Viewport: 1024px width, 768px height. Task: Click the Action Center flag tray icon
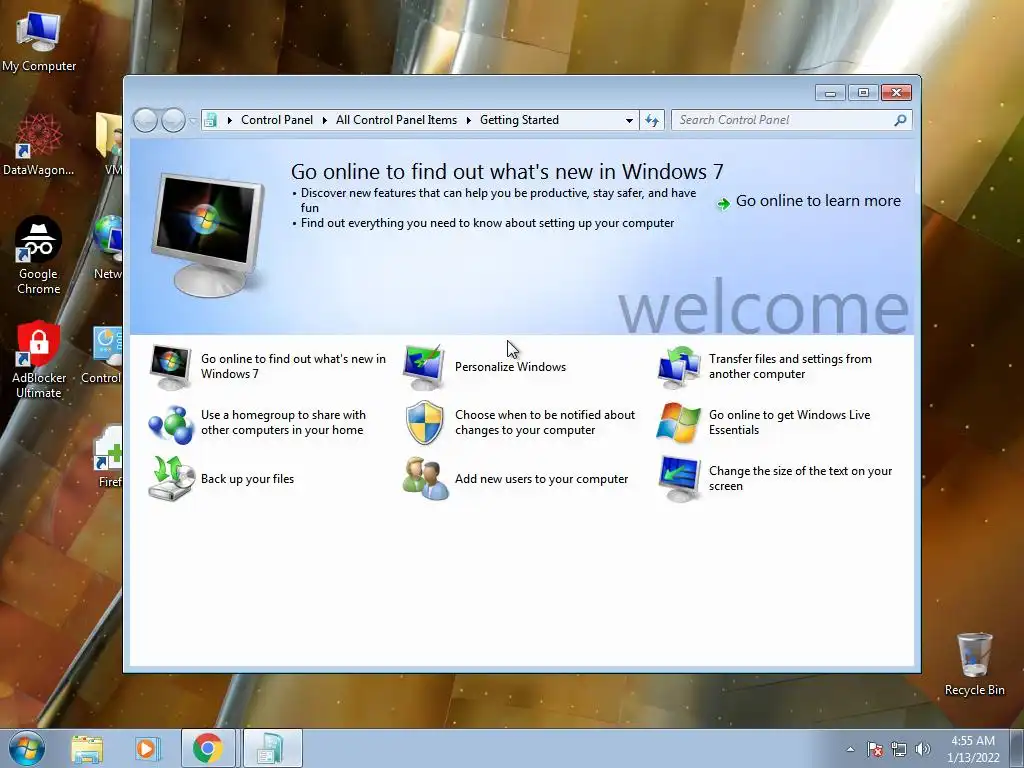[874, 749]
